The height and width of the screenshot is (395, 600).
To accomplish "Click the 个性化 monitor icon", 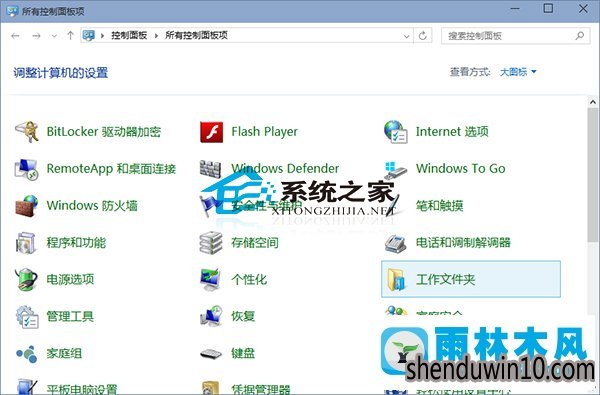I will click(211, 279).
